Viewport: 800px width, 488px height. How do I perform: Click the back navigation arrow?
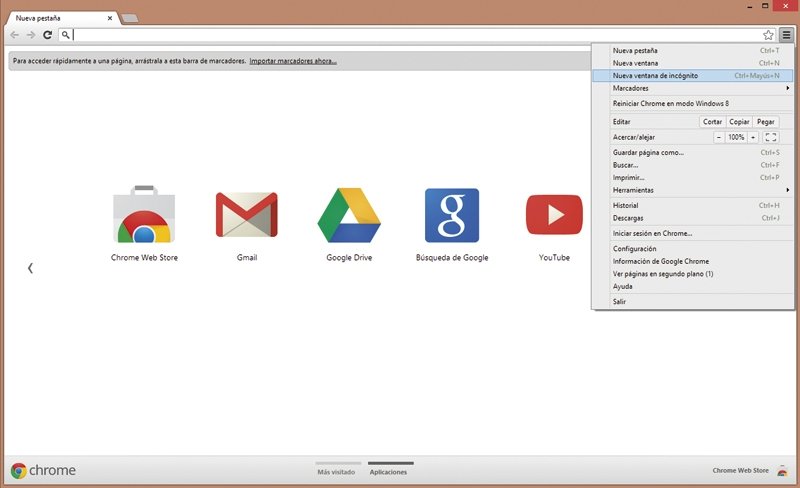(14, 35)
